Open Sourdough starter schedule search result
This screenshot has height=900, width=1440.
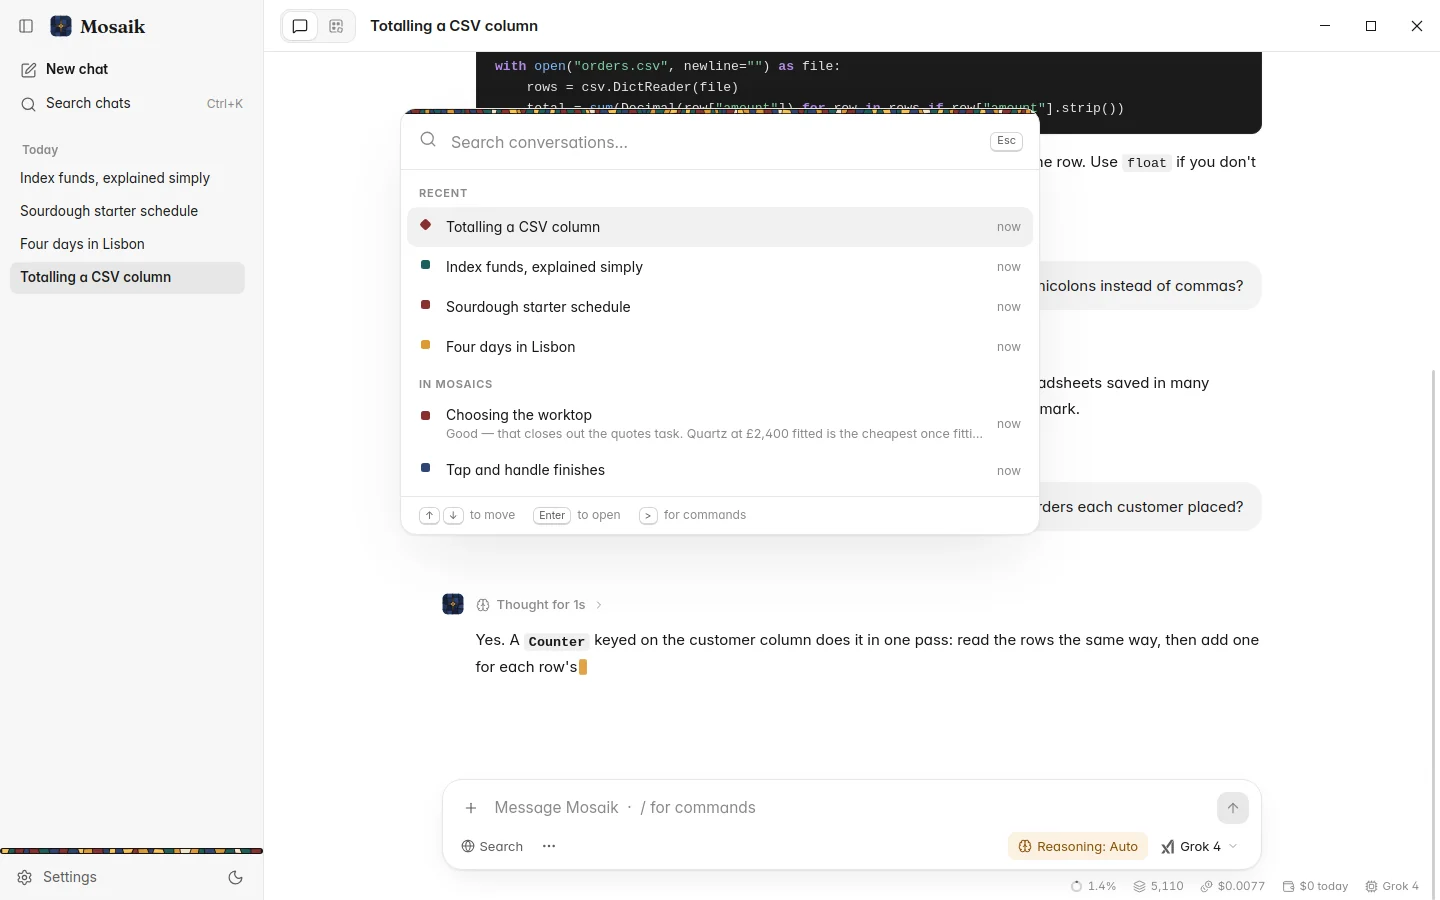[x=720, y=307]
